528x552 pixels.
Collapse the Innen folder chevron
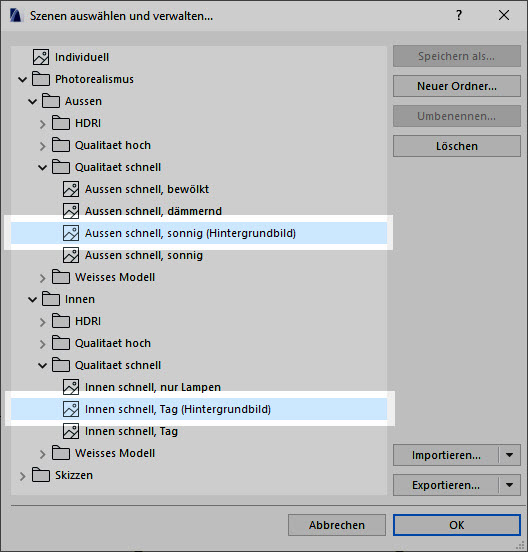[32, 300]
